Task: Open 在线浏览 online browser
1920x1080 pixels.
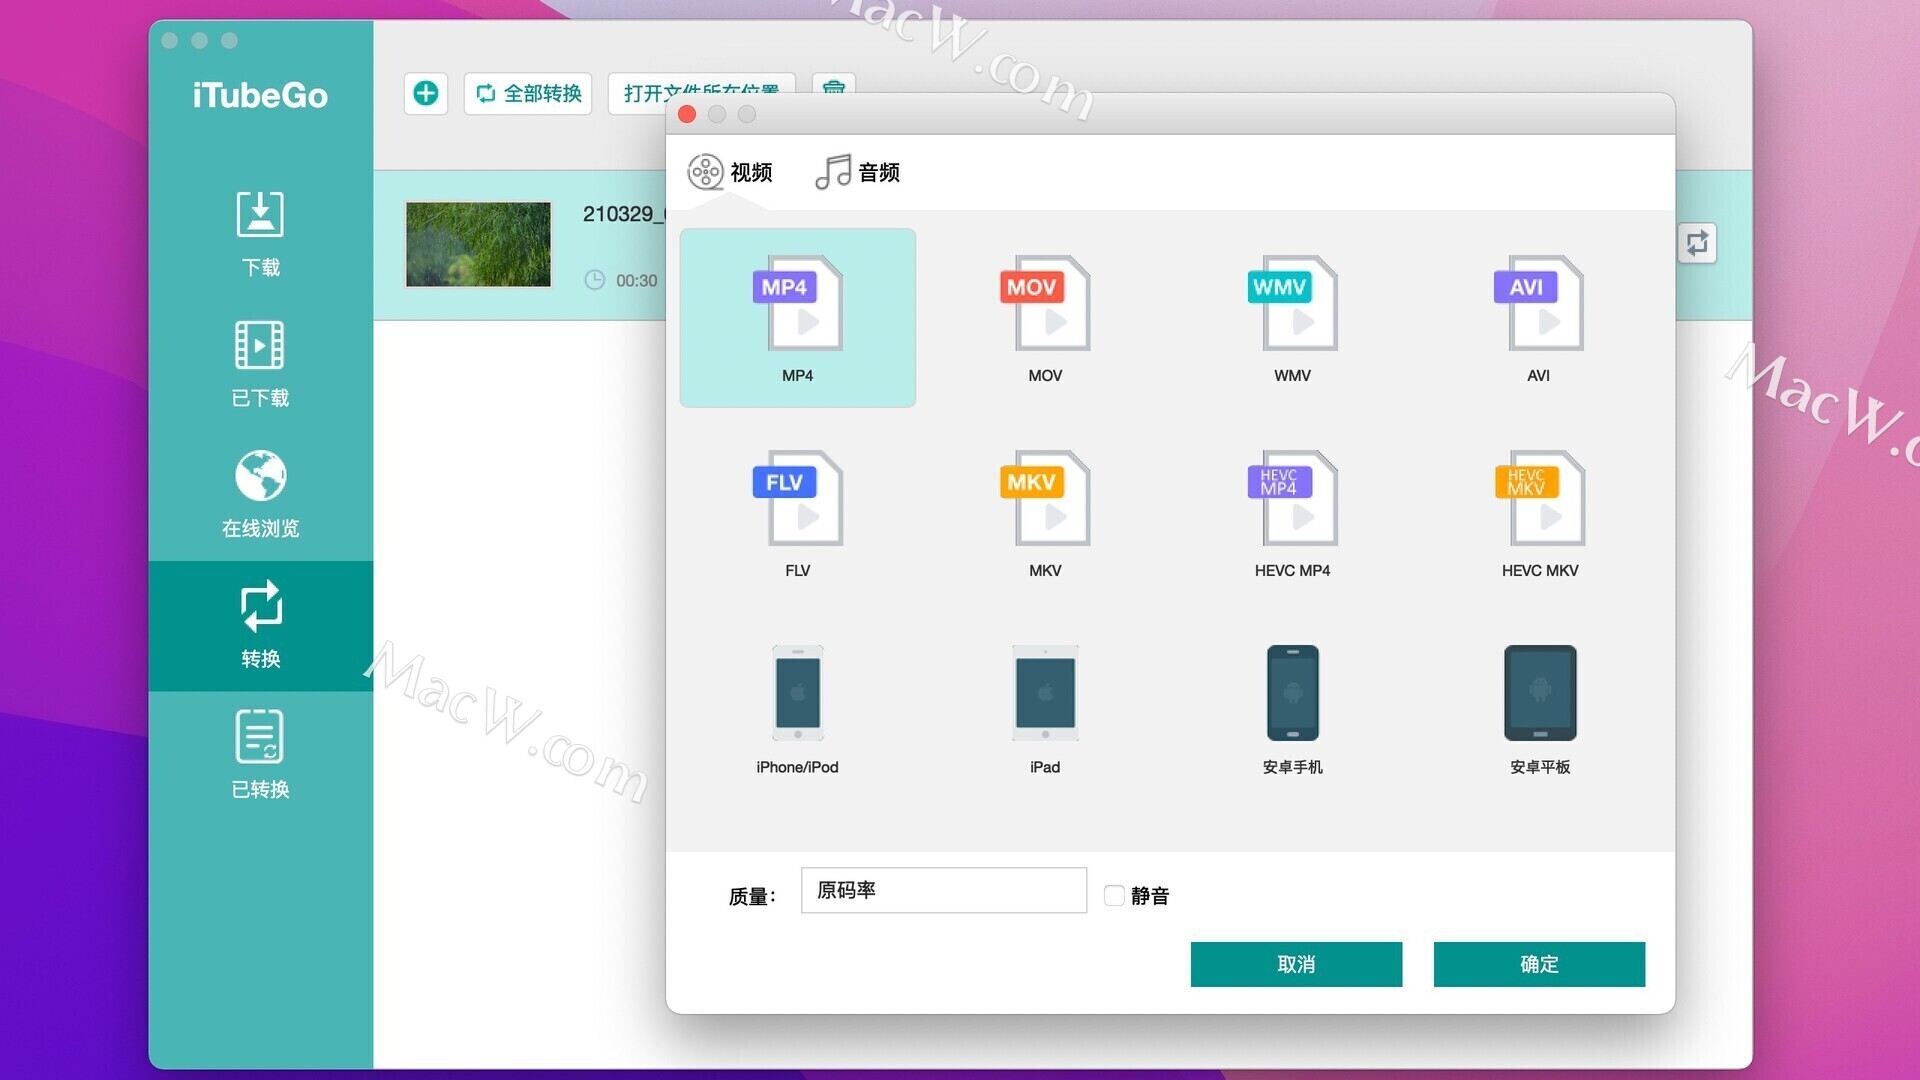Action: pyautogui.click(x=260, y=495)
